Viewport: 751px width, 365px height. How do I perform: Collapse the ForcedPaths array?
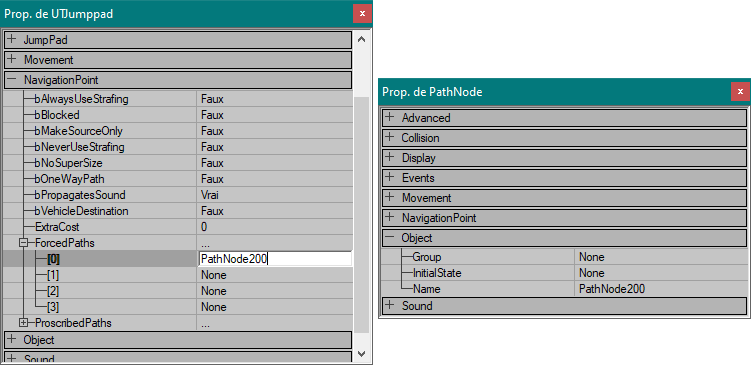[23, 243]
